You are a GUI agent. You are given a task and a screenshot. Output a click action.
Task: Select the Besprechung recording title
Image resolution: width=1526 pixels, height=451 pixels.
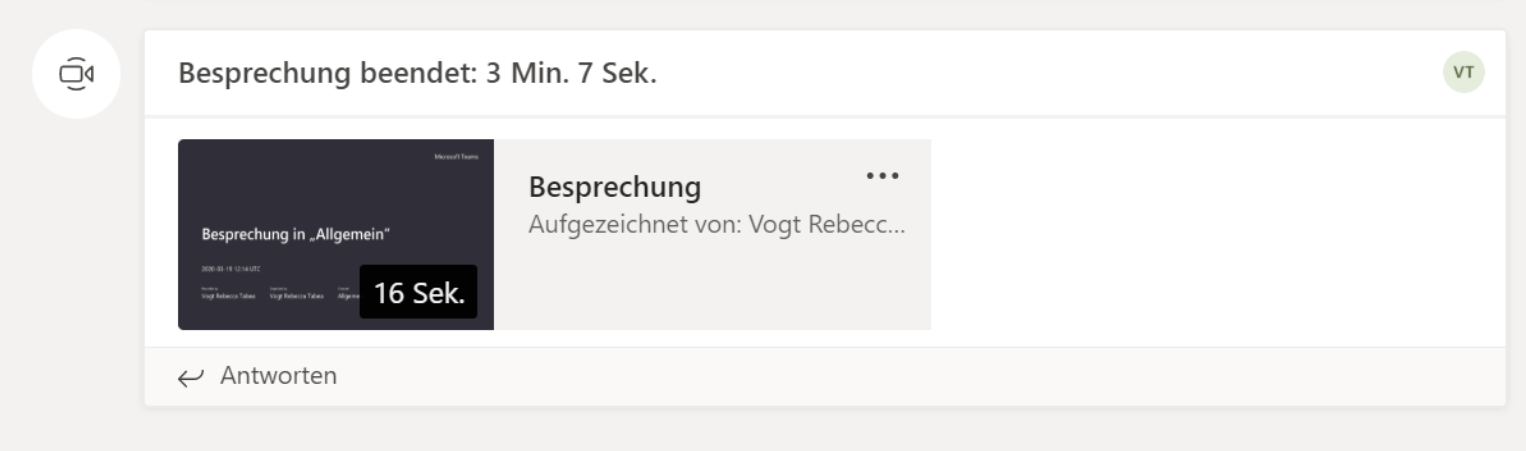(615, 187)
